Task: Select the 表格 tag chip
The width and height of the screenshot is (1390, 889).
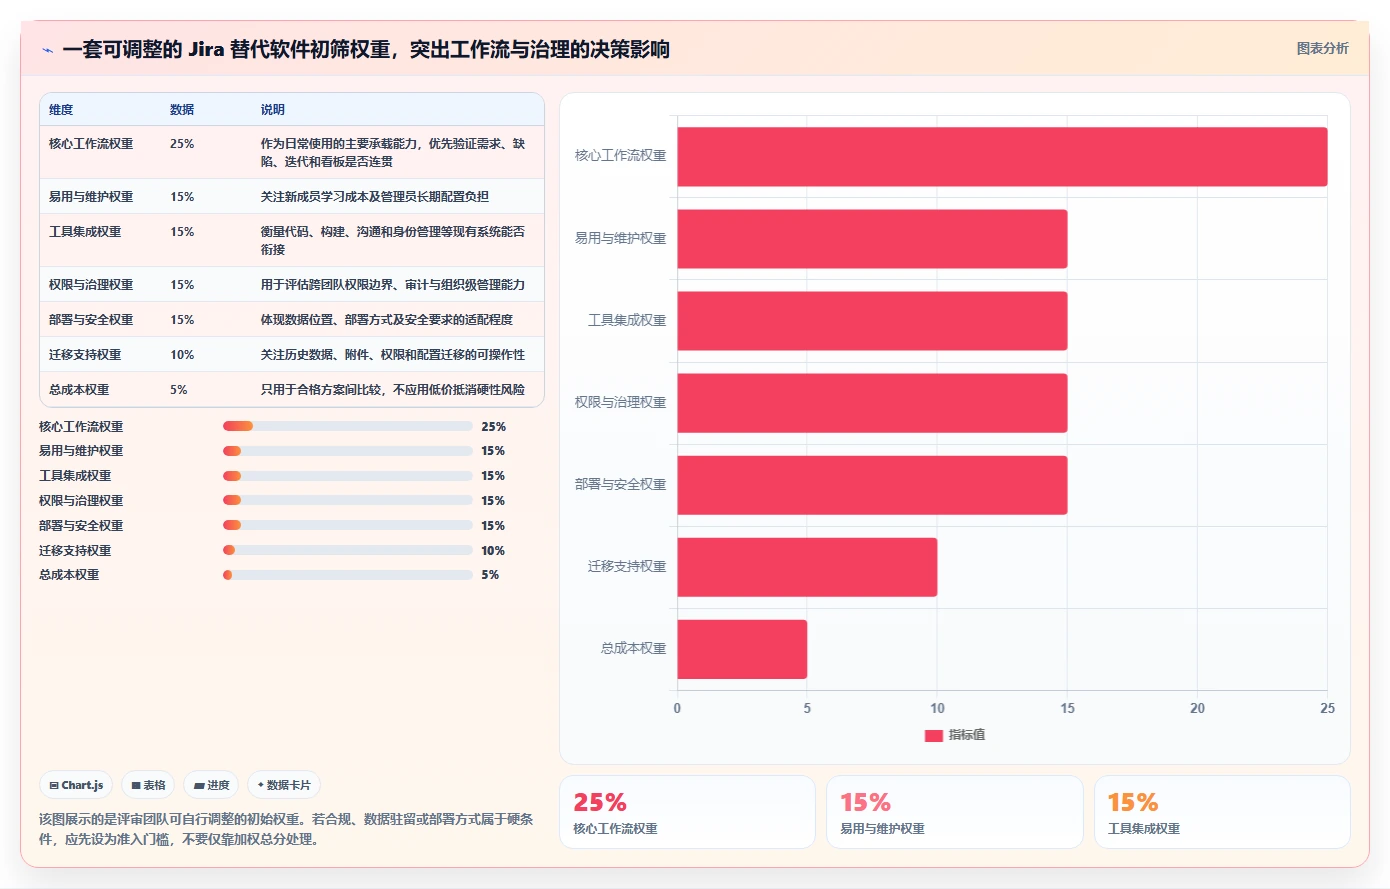Action: [148, 785]
